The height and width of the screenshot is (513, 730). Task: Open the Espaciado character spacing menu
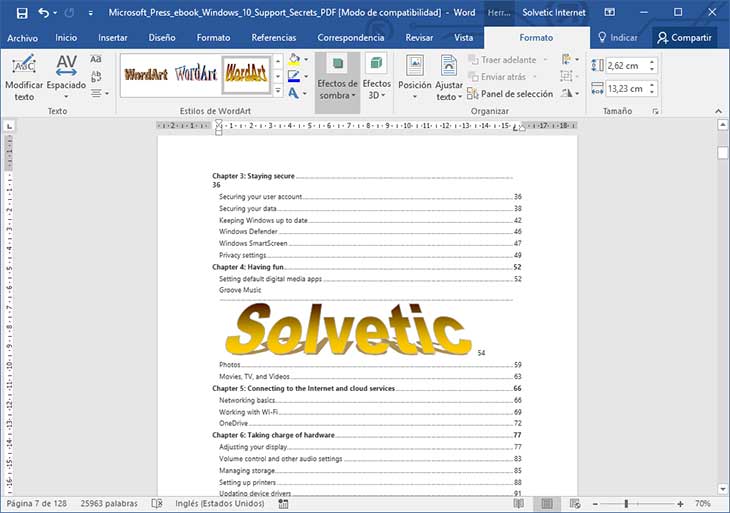tap(66, 77)
